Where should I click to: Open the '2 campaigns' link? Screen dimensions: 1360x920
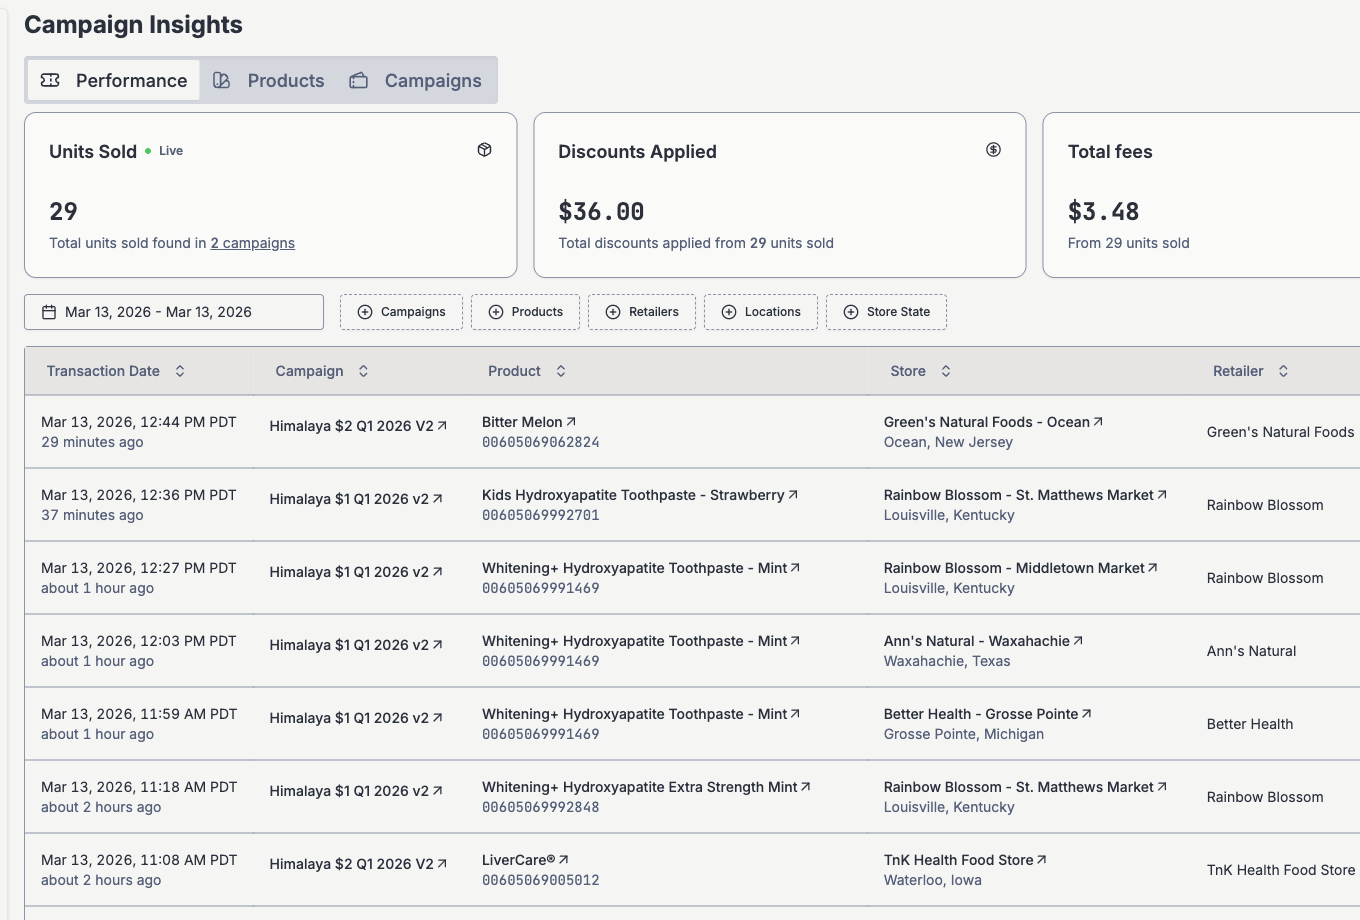click(x=253, y=243)
